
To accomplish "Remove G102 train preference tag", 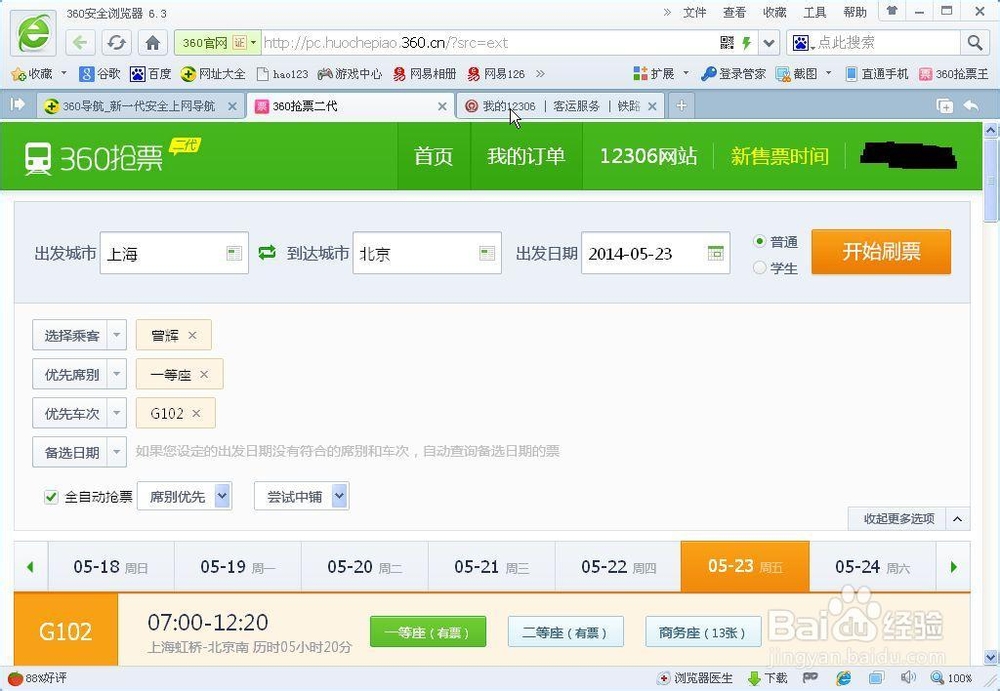I will coord(196,413).
